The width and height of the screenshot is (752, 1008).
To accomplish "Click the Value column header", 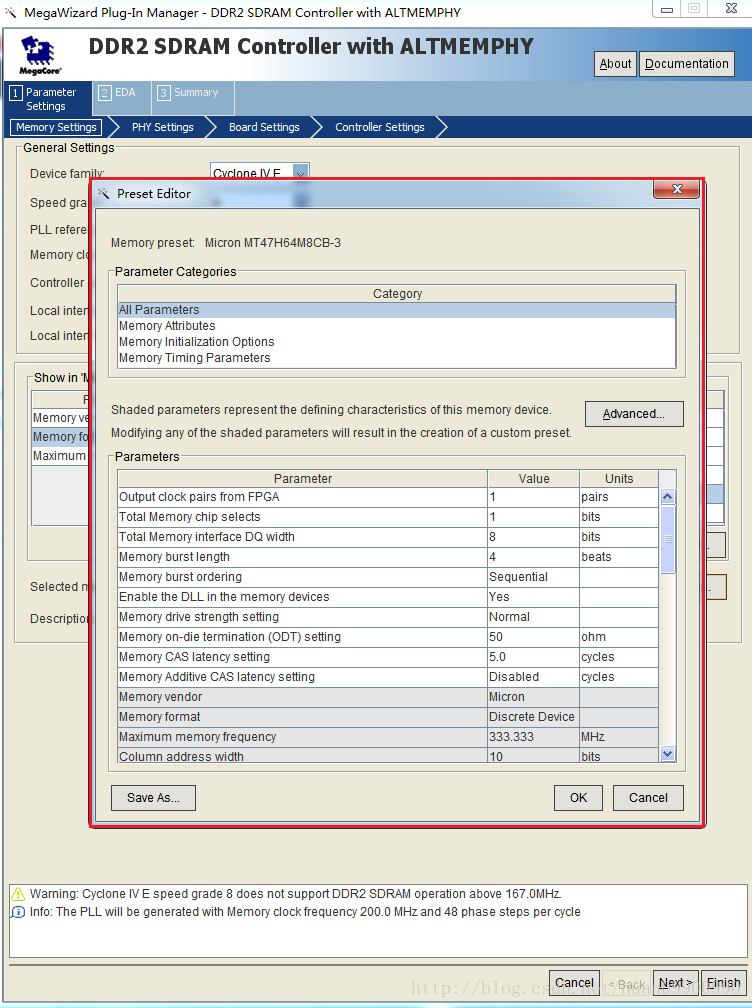I will click(x=533, y=479).
